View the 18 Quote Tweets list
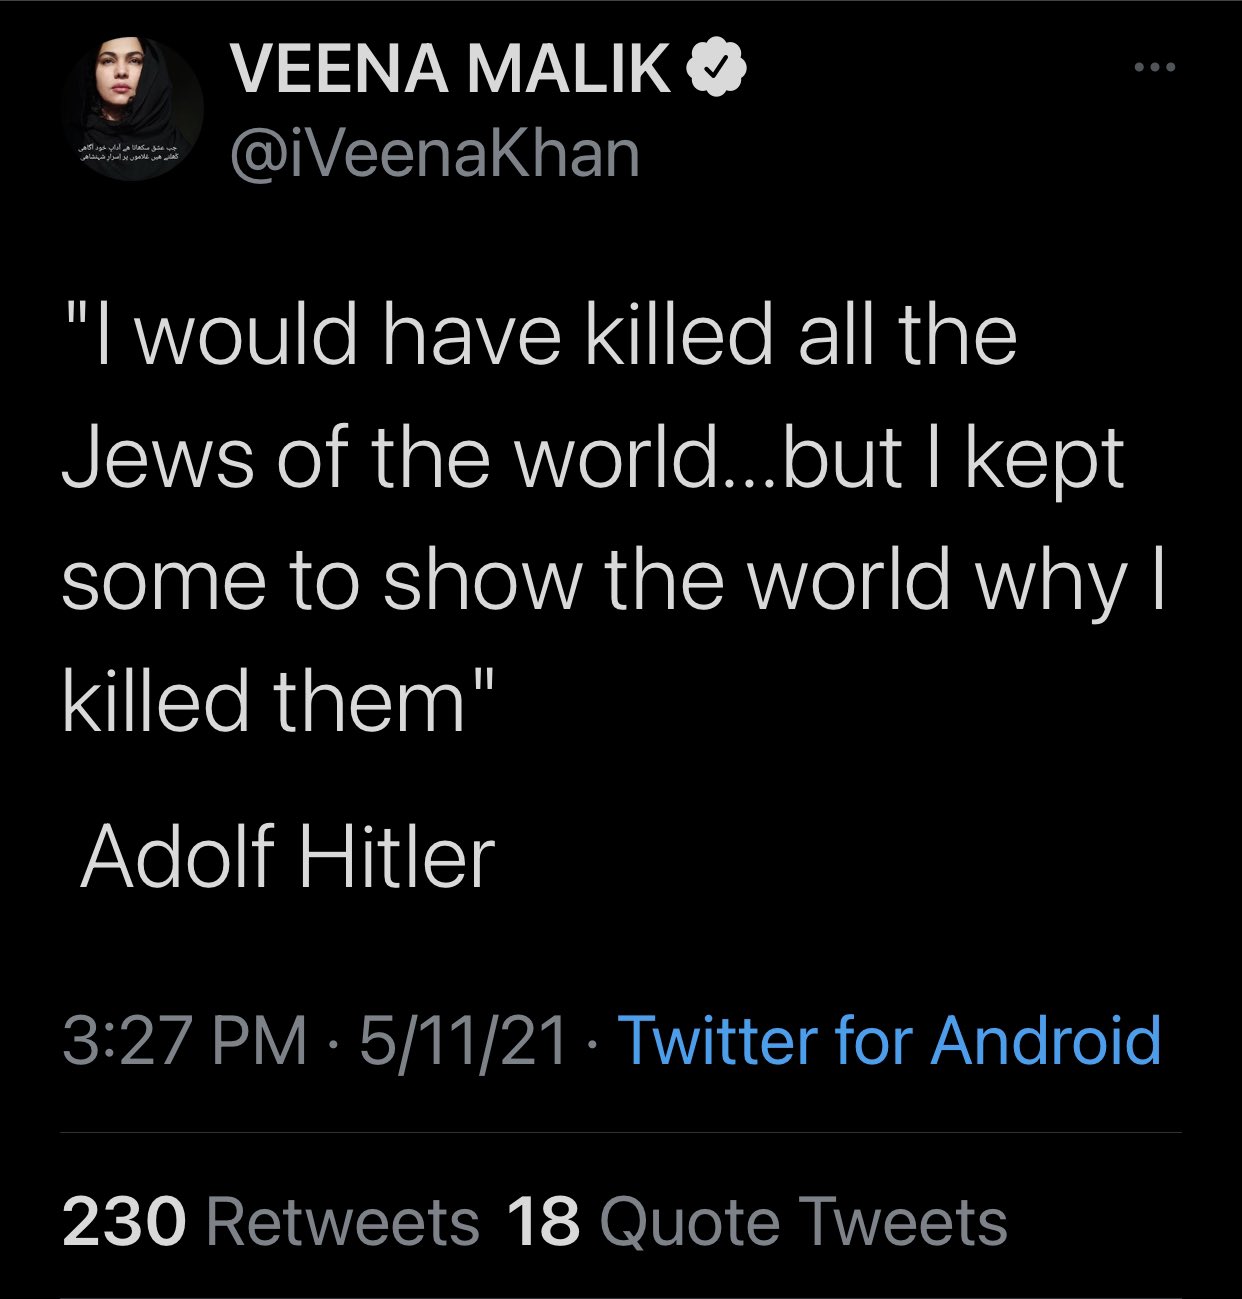 pyautogui.click(x=757, y=1222)
